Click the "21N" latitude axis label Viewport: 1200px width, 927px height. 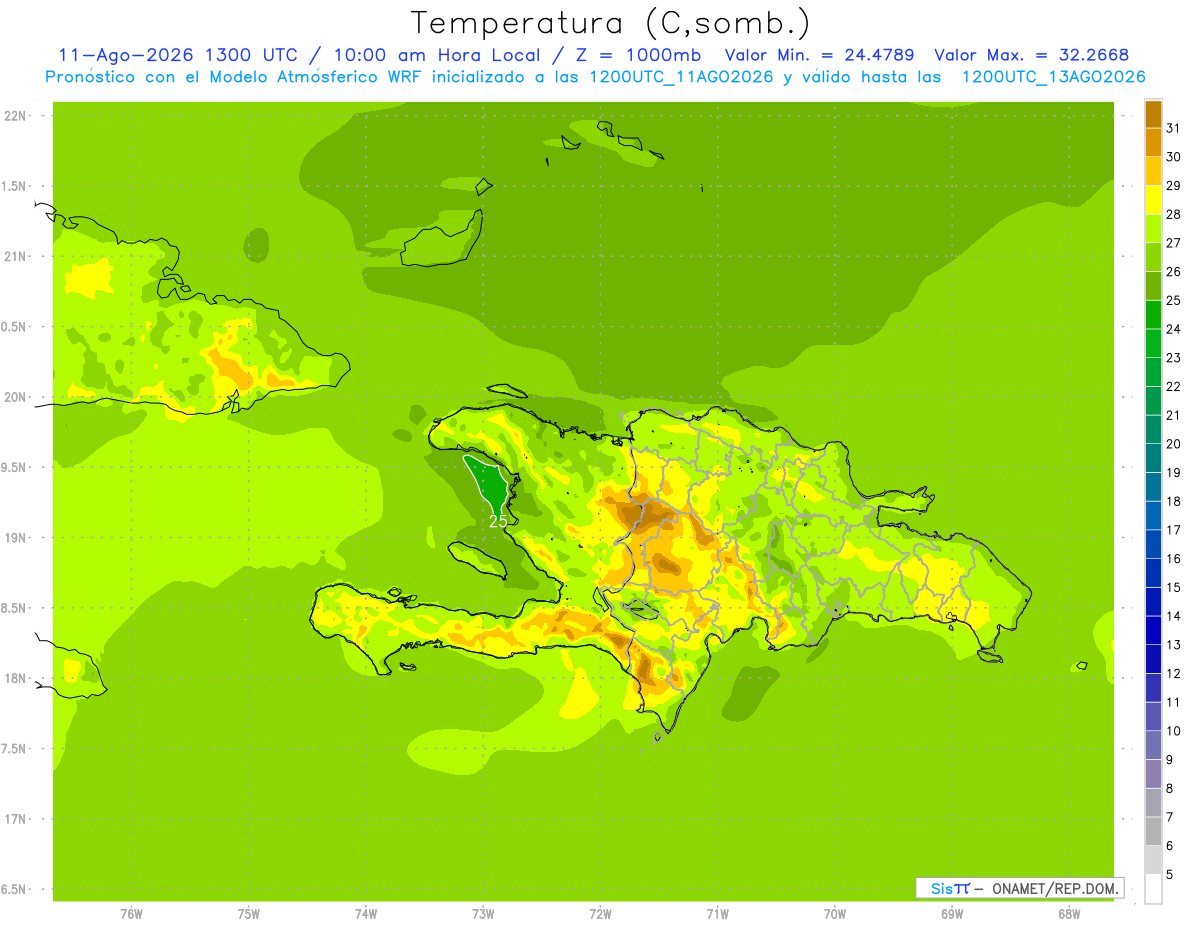(x=16, y=256)
